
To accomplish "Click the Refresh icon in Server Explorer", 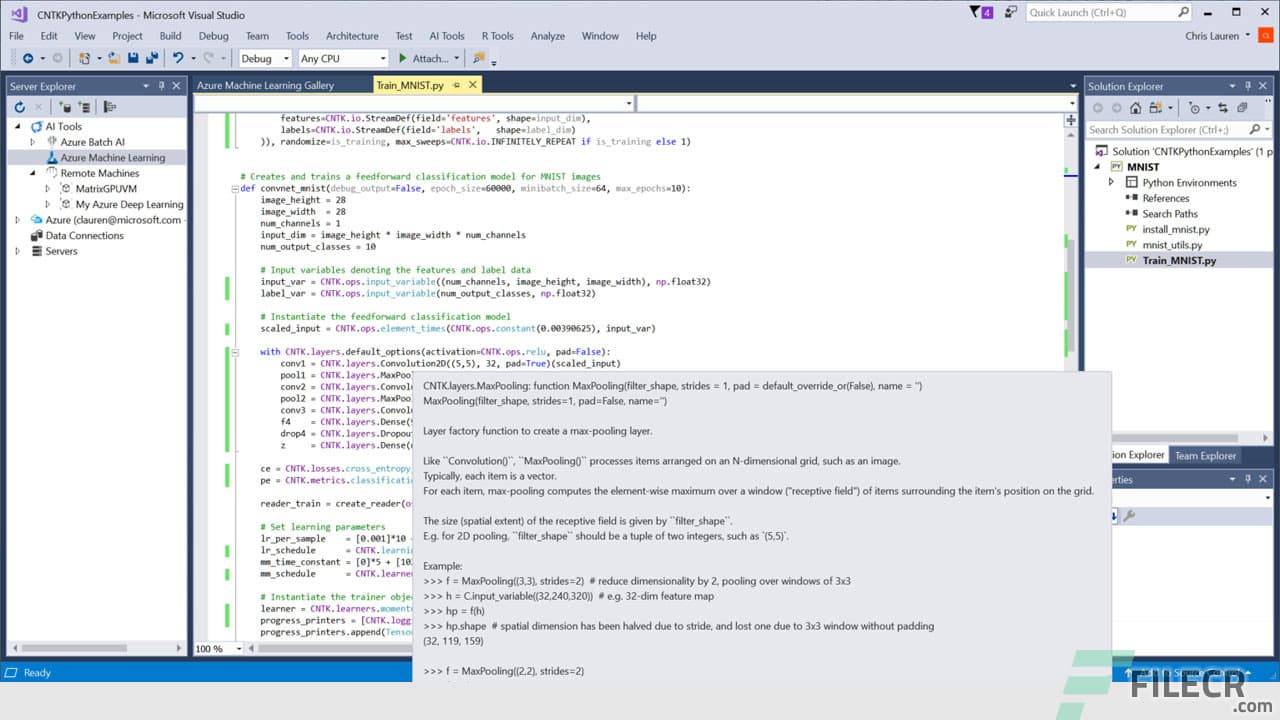I will [x=20, y=106].
